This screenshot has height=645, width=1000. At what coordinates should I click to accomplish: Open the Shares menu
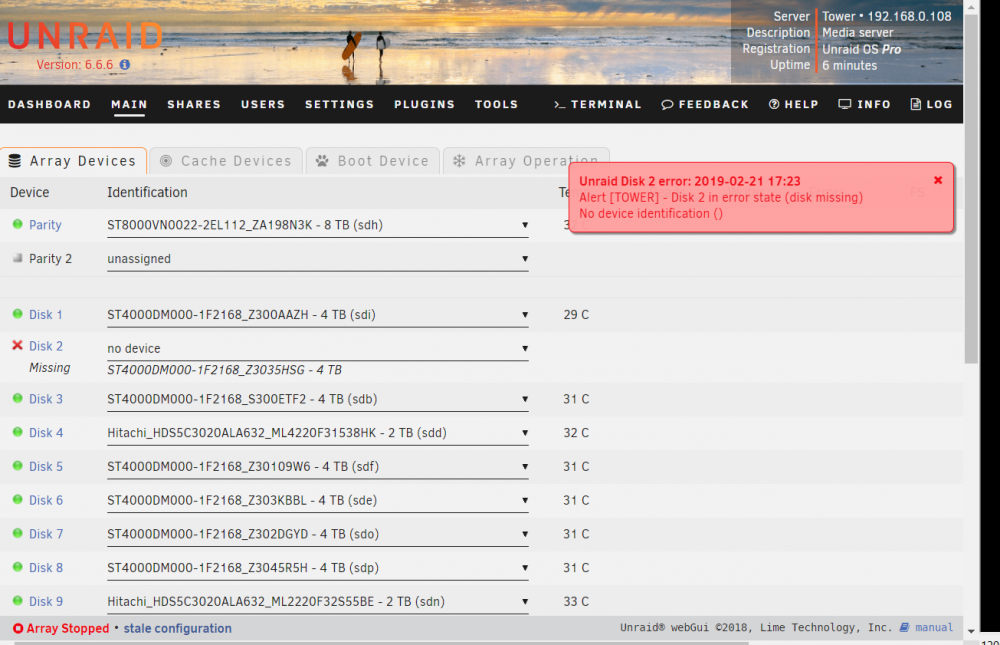(x=194, y=104)
